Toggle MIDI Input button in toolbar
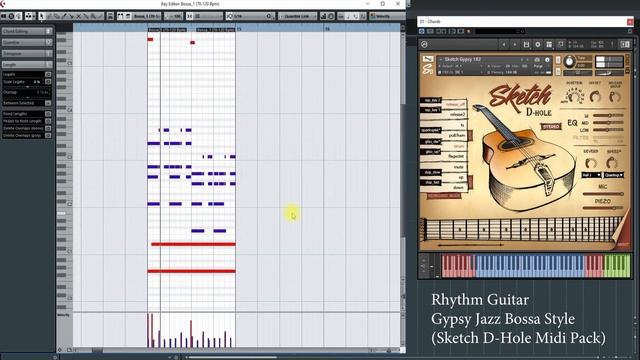 (x=331, y=16)
